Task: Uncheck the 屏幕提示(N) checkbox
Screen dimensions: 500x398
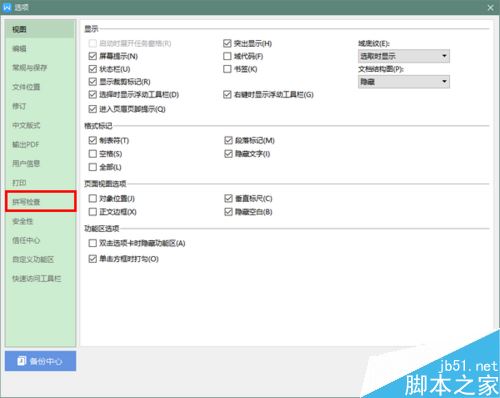Action: pos(93,56)
